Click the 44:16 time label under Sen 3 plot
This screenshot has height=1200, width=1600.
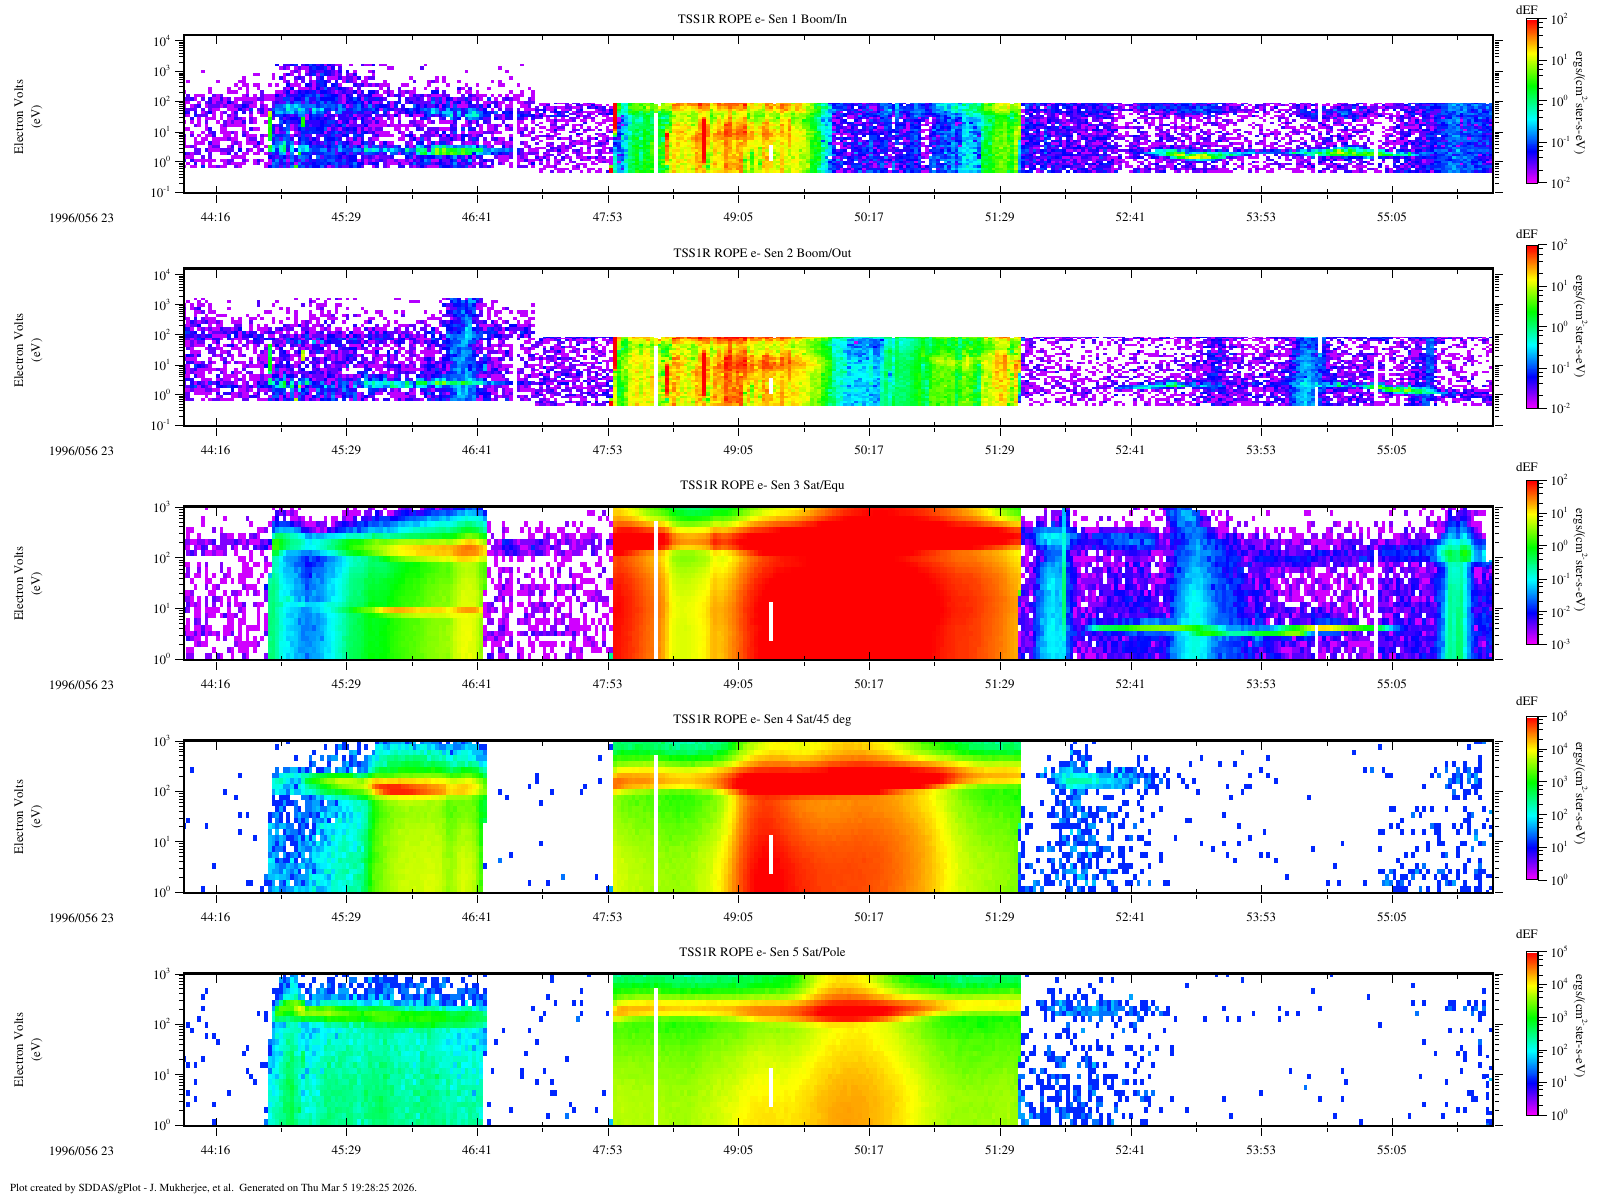coord(215,684)
